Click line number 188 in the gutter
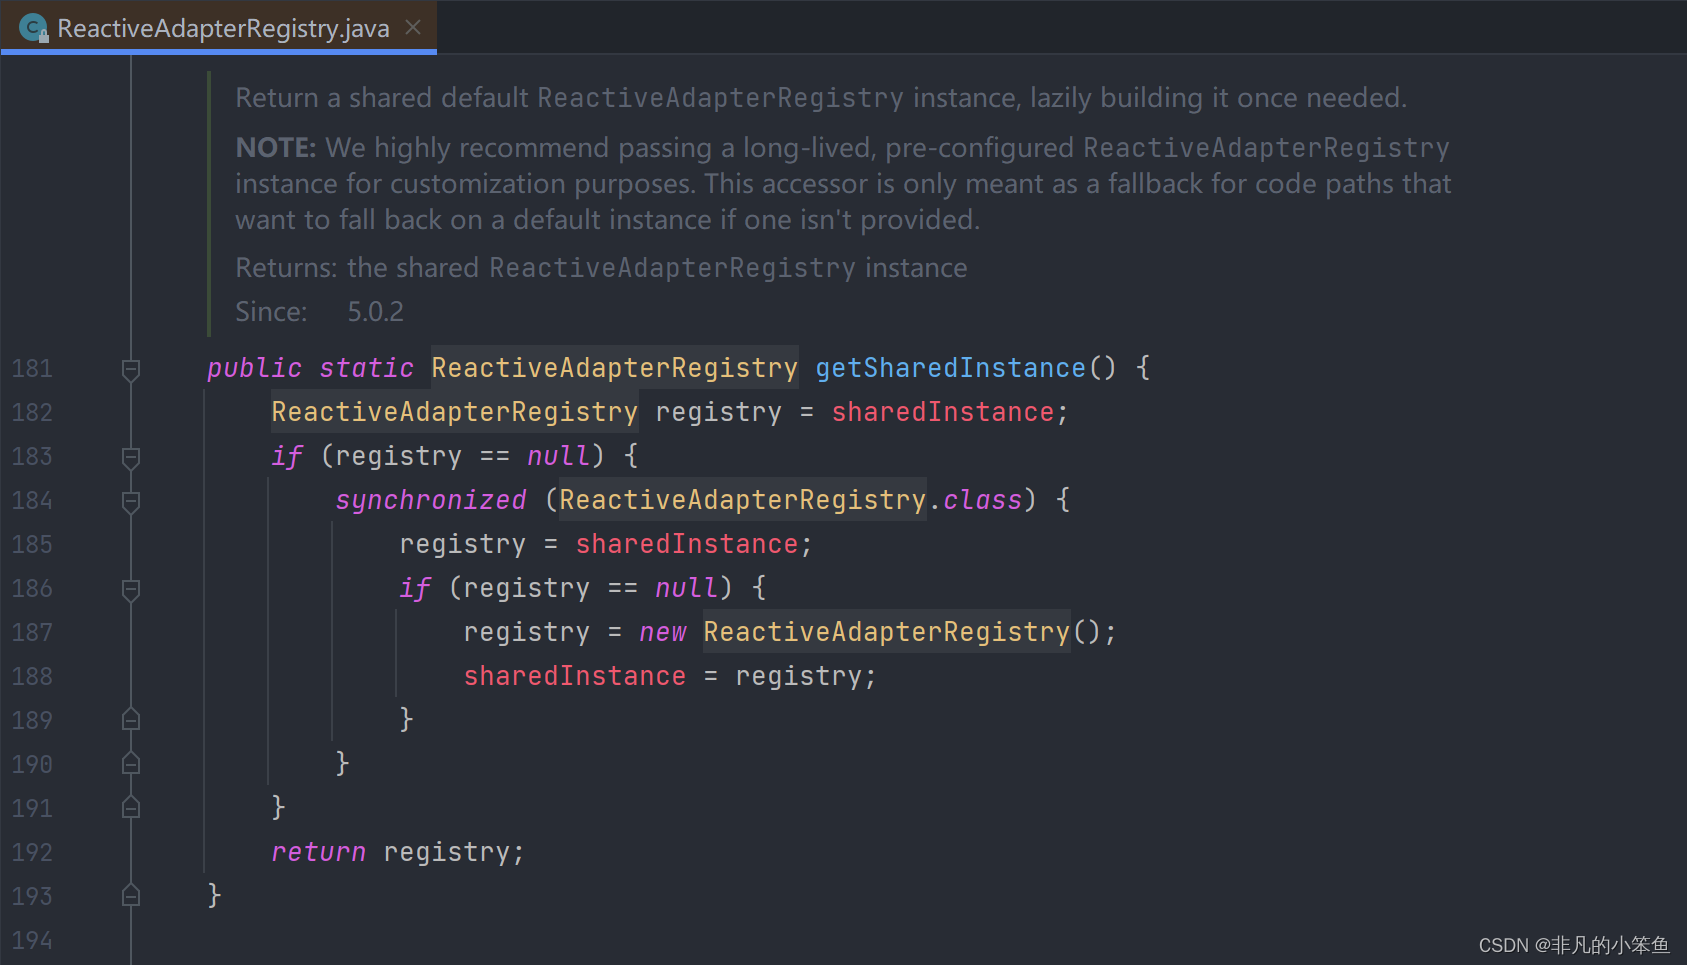This screenshot has width=1687, height=965. [x=32, y=677]
